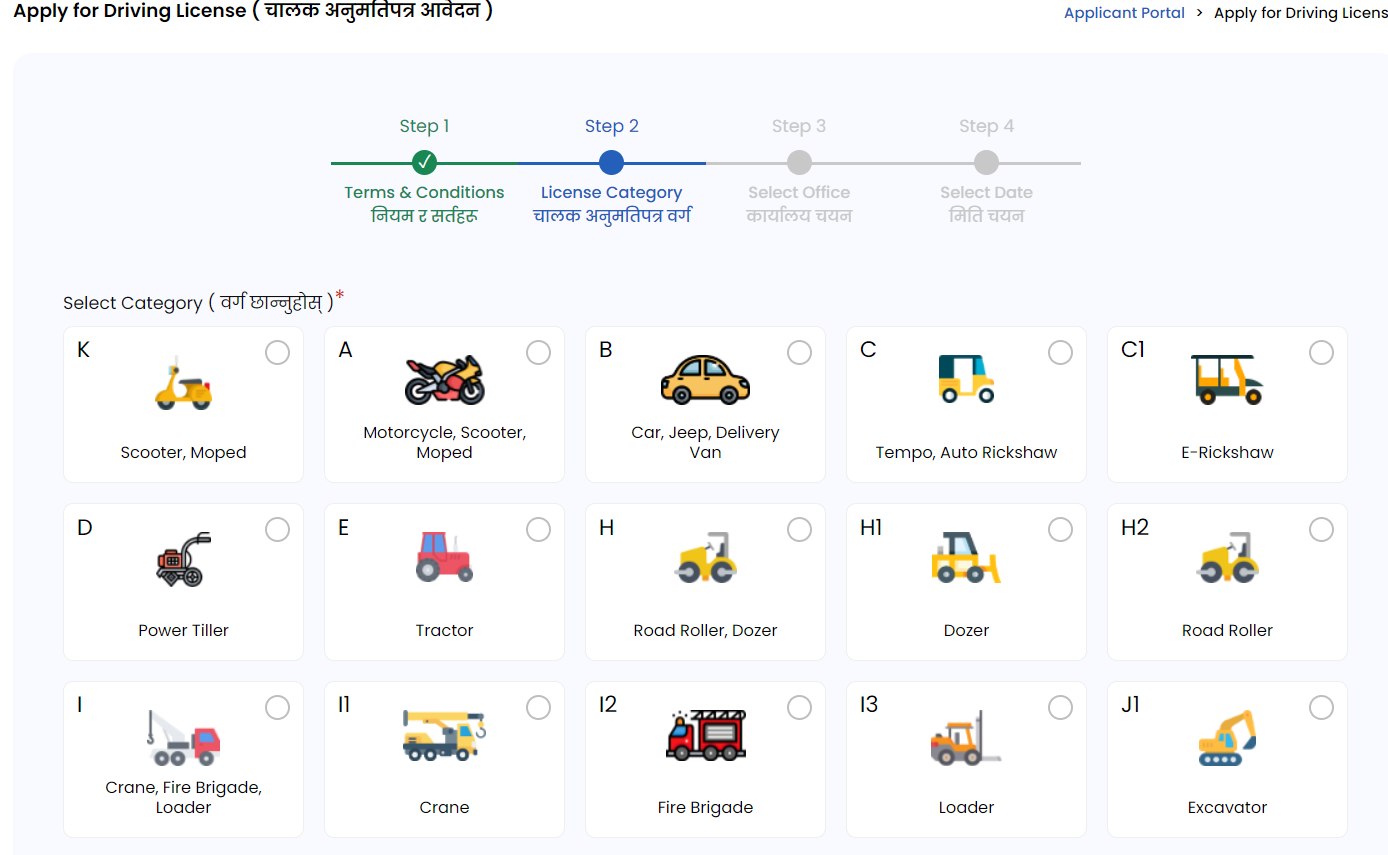Select the radio button for Loader category I3
Viewport: 1388px width, 855px height.
pos(1060,707)
